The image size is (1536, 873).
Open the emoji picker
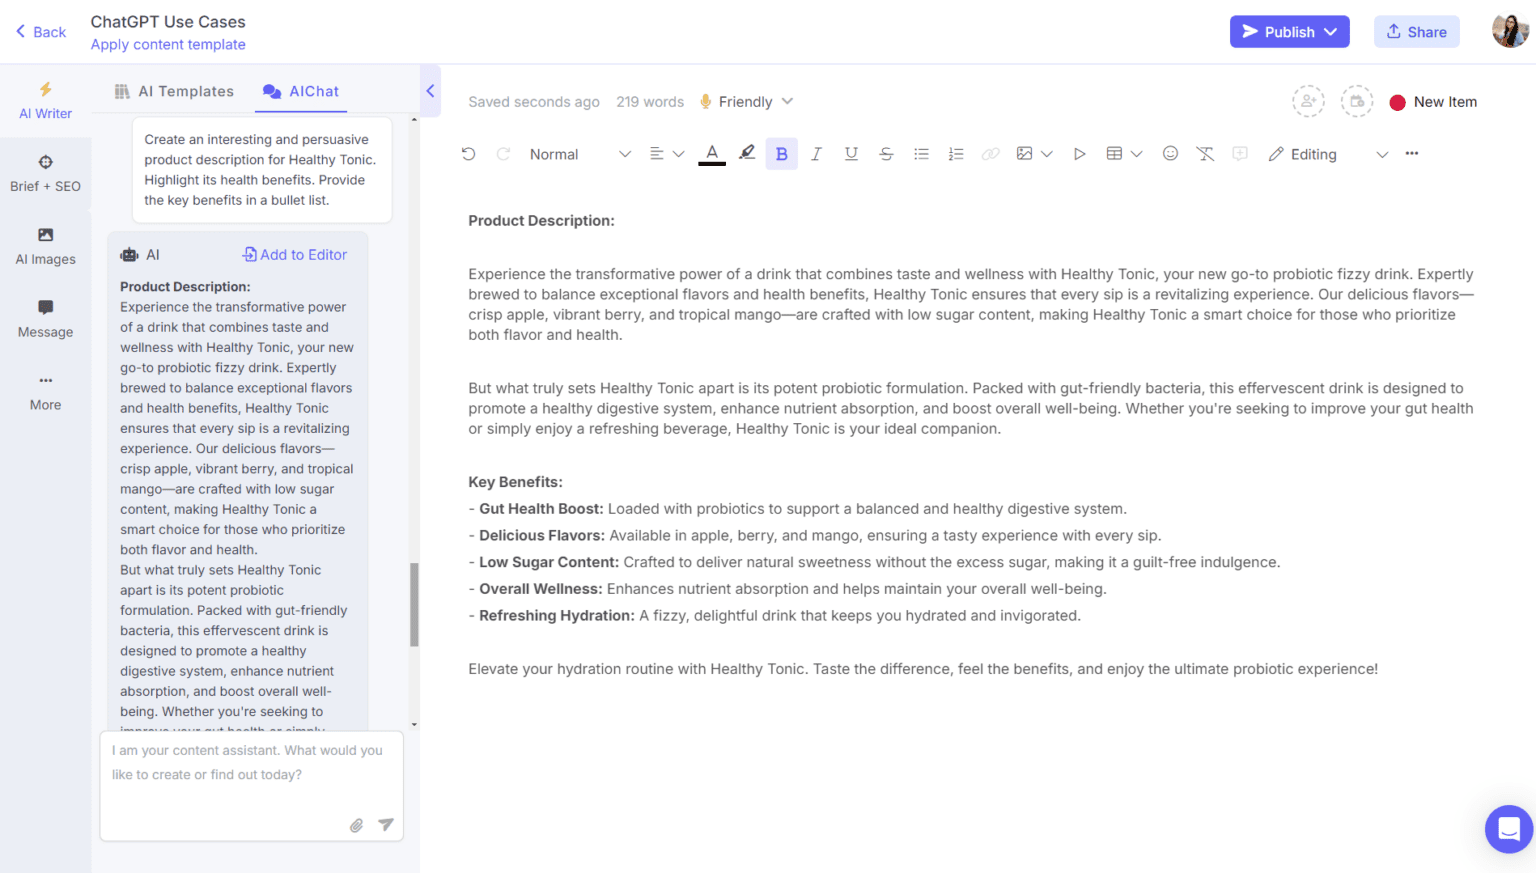[1170, 153]
